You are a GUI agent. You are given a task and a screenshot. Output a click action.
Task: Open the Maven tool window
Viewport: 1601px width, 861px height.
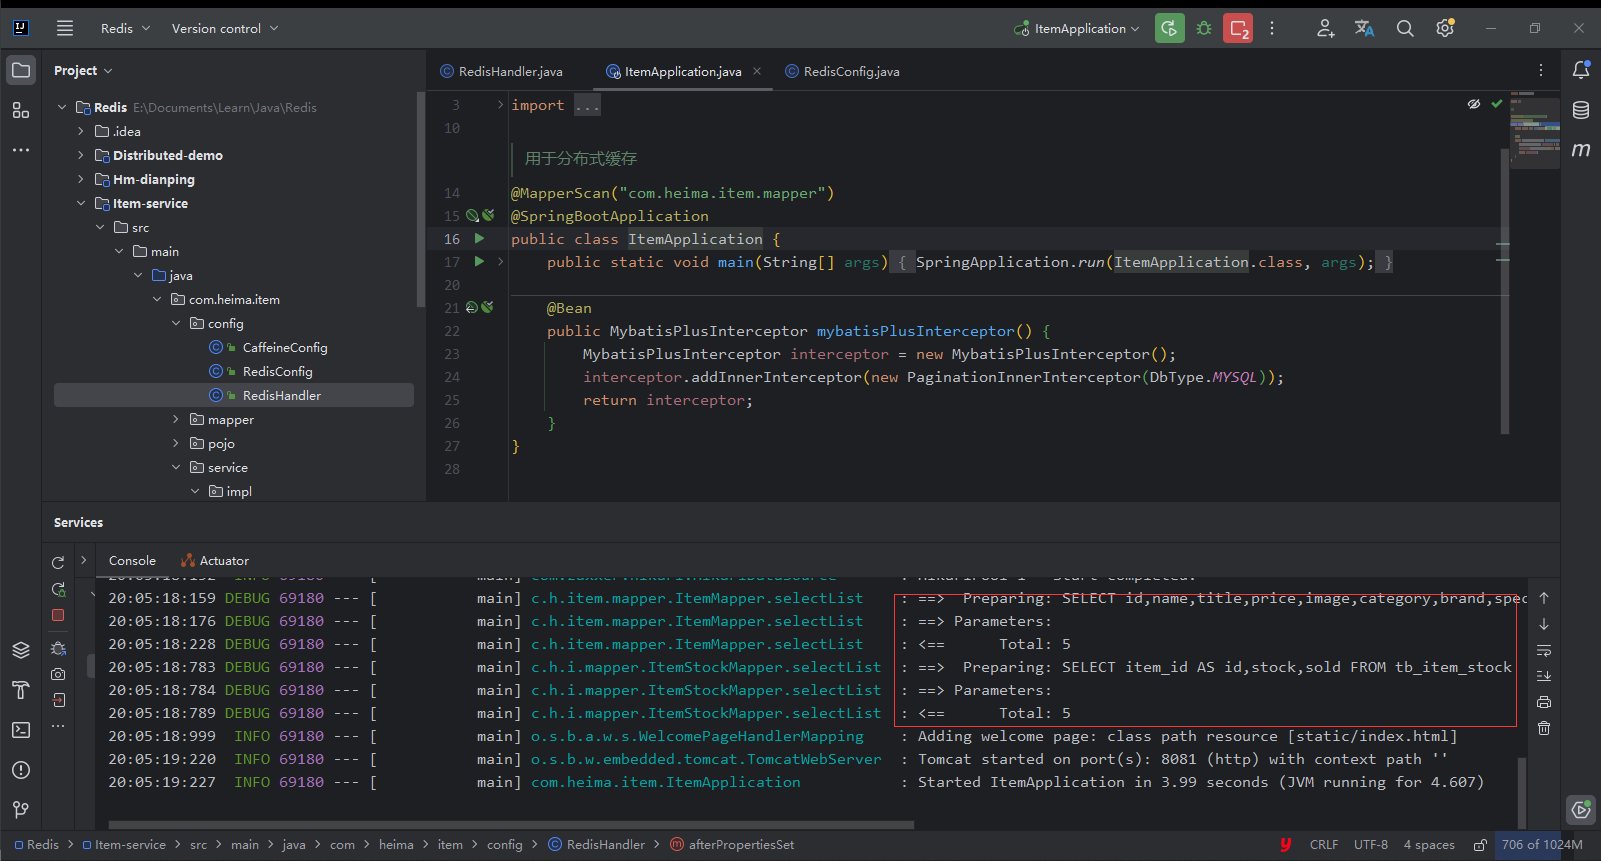(1581, 150)
